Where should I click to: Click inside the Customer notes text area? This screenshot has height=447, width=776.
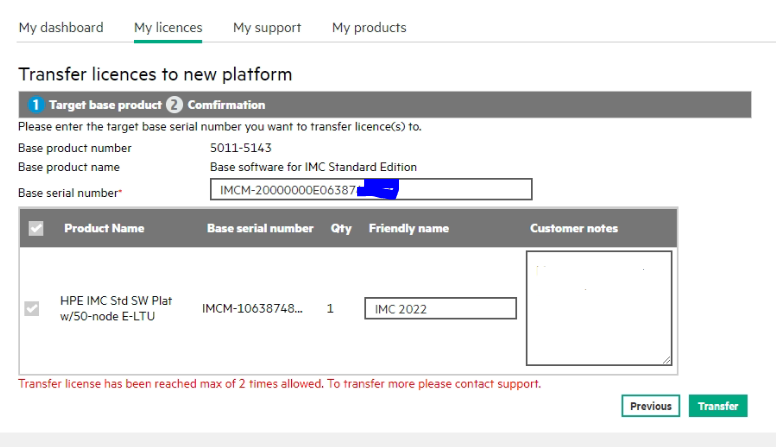(599, 308)
